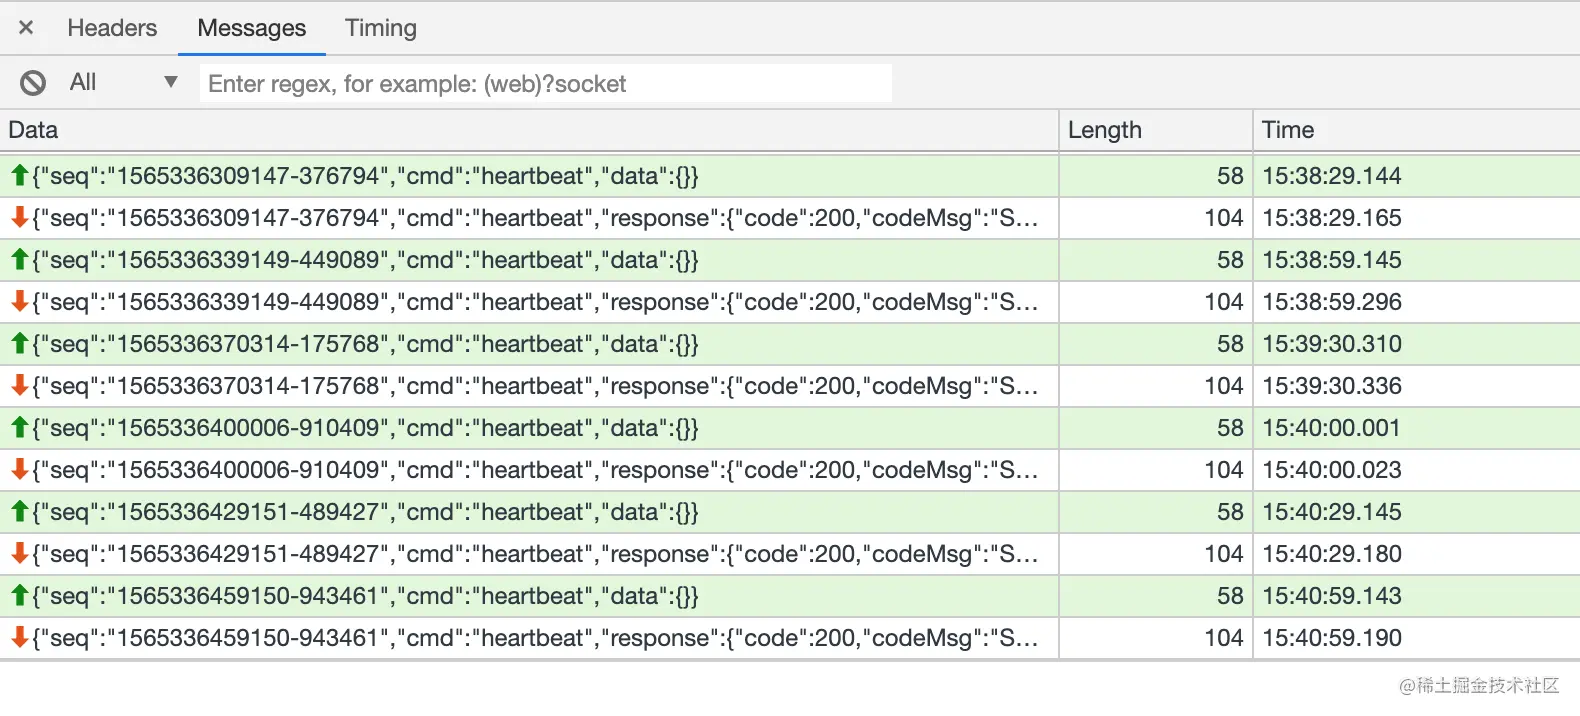Switch to the Headers tab
1580x716 pixels.
(112, 28)
